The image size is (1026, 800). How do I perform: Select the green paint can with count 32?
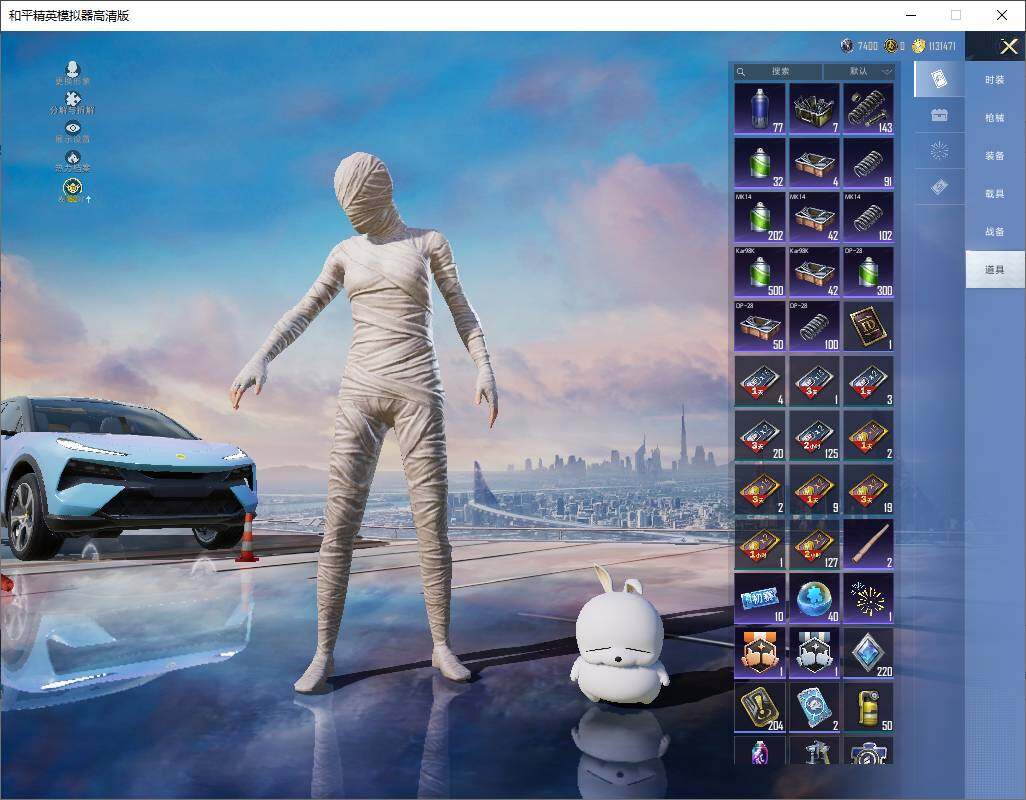point(760,163)
